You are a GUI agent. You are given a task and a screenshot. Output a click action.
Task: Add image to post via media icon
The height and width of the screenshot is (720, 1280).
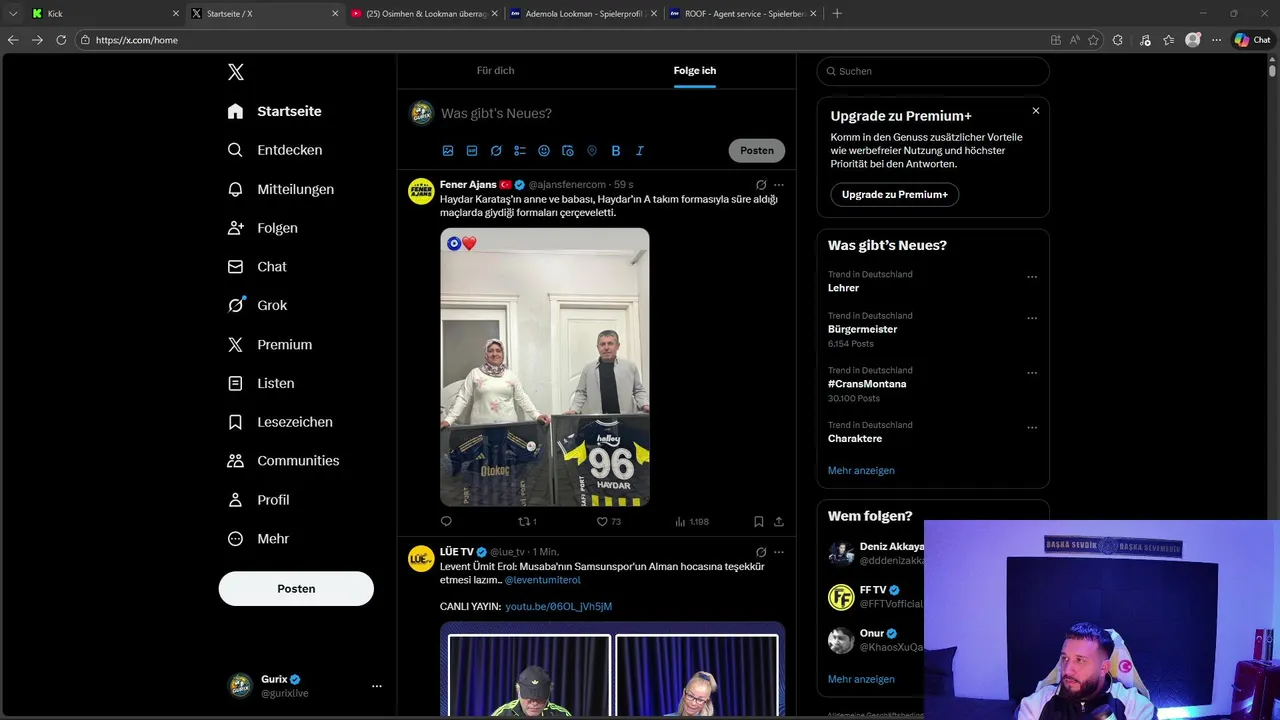click(x=448, y=151)
